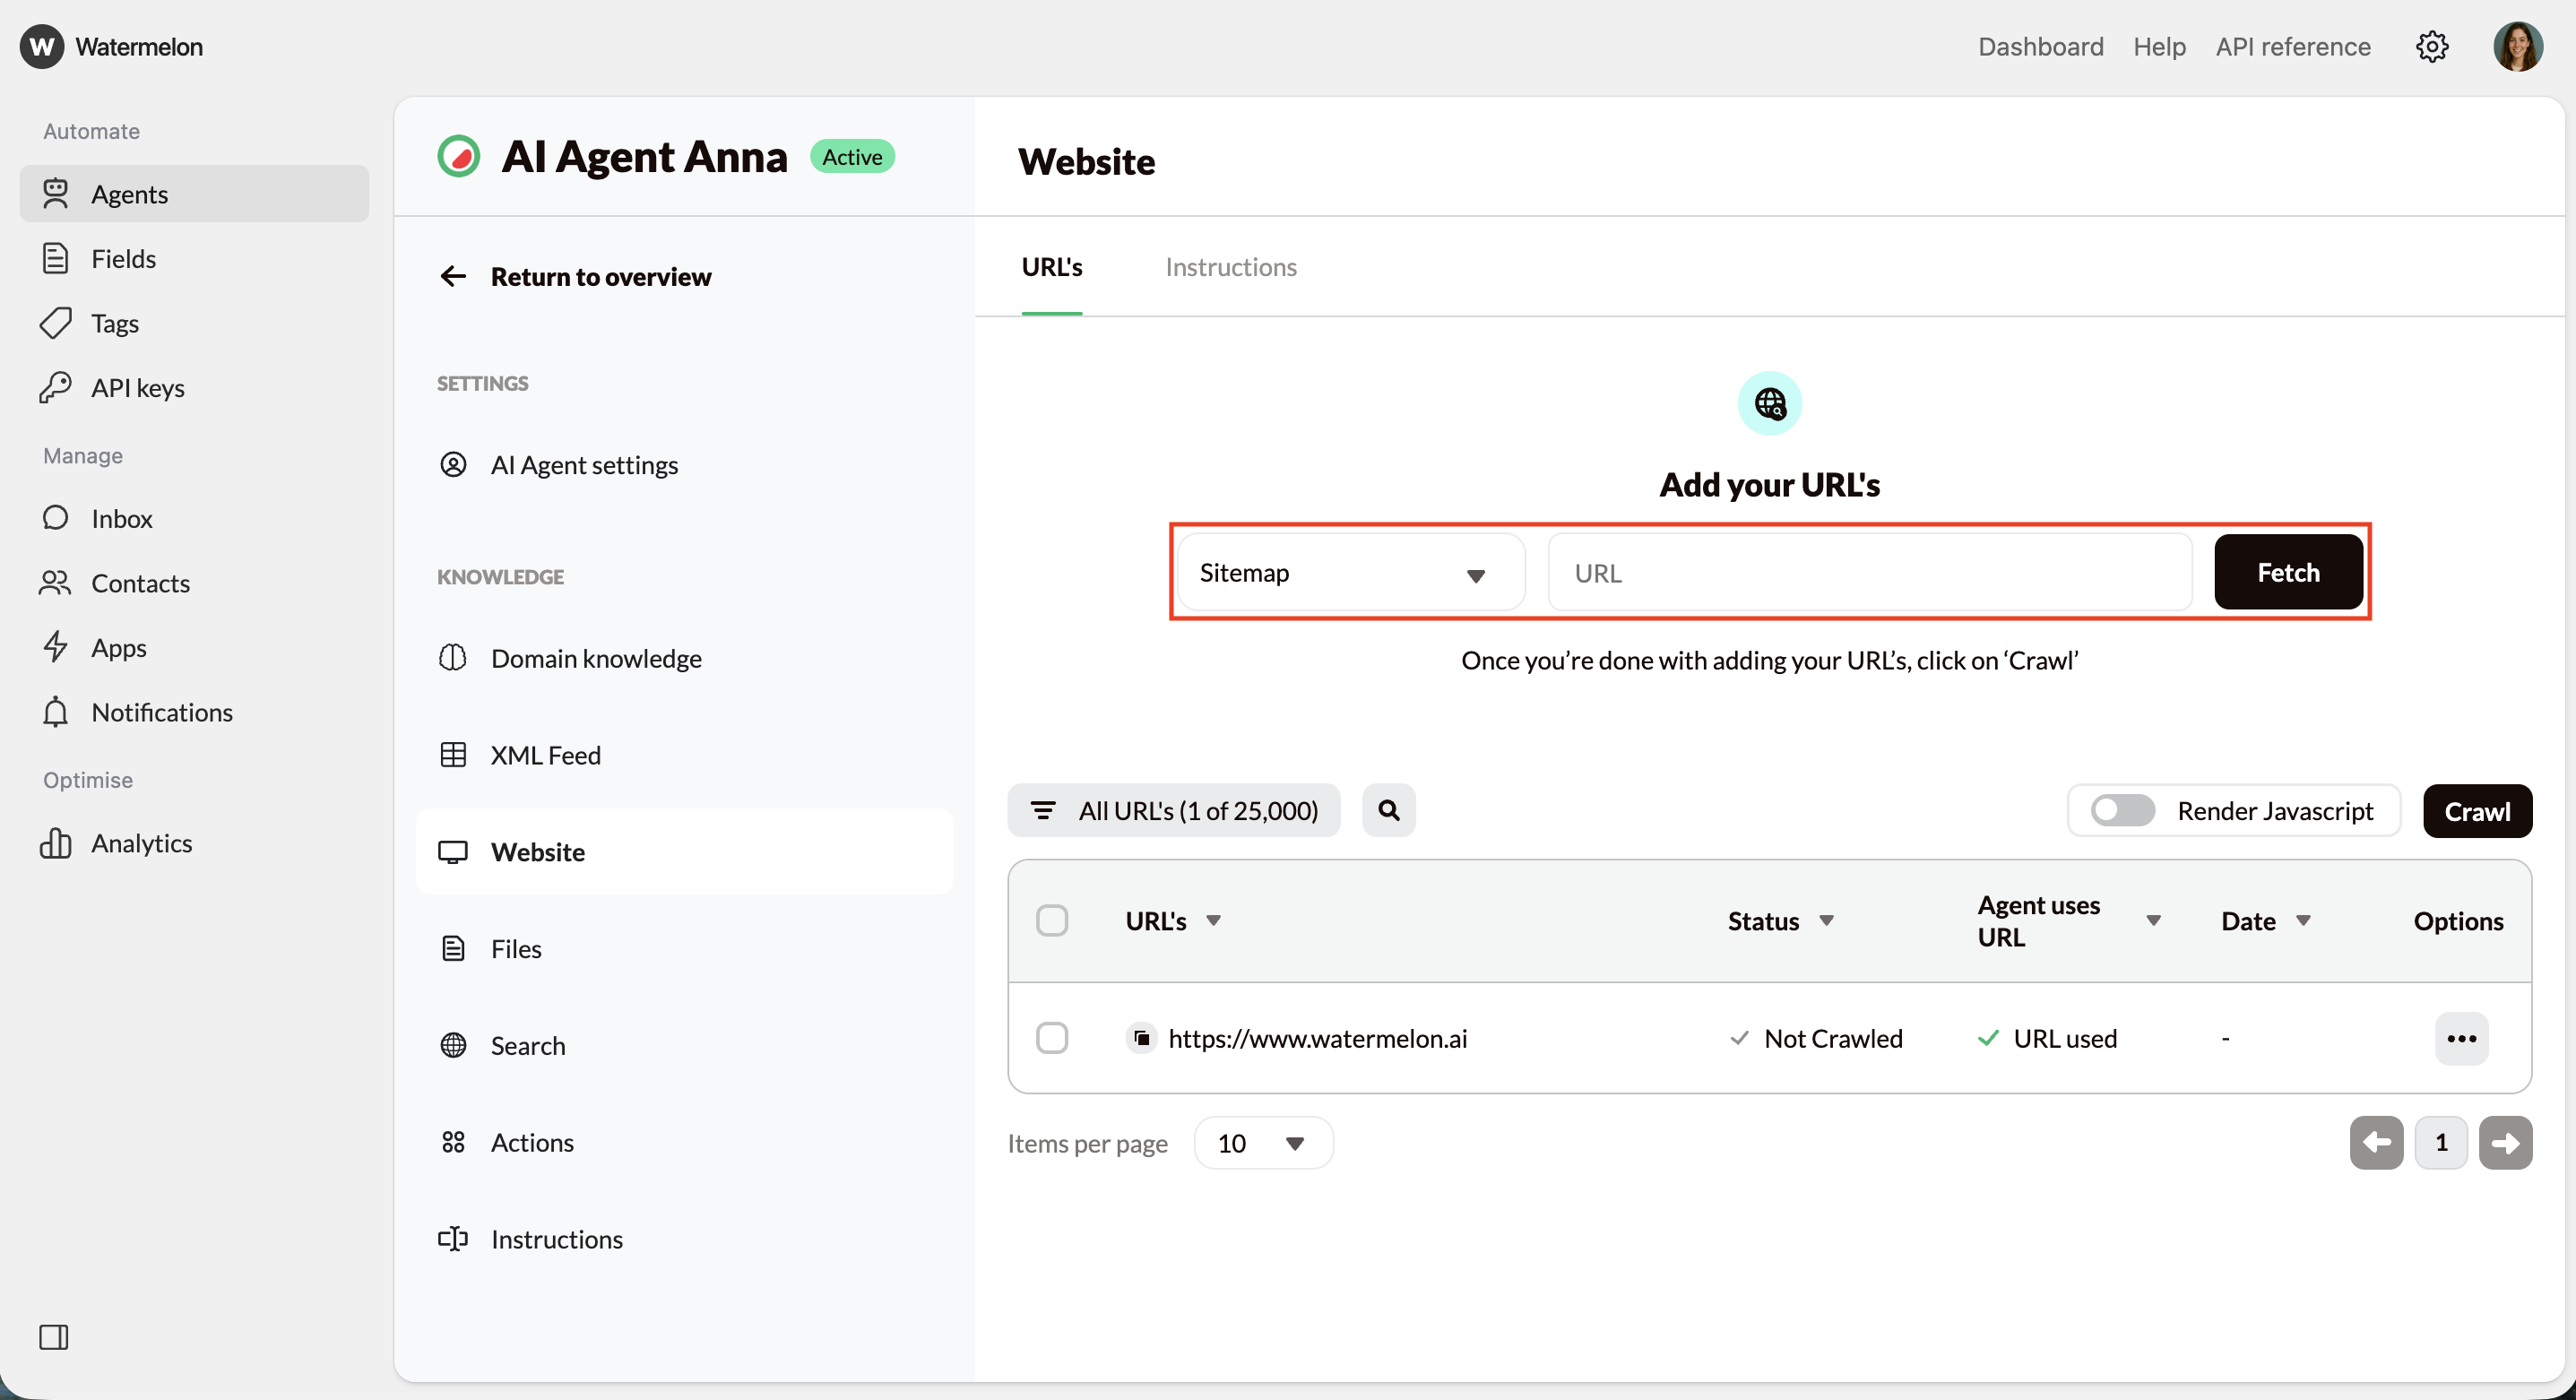Open the Items per page dropdown
The image size is (2576, 1400).
point(1262,1142)
